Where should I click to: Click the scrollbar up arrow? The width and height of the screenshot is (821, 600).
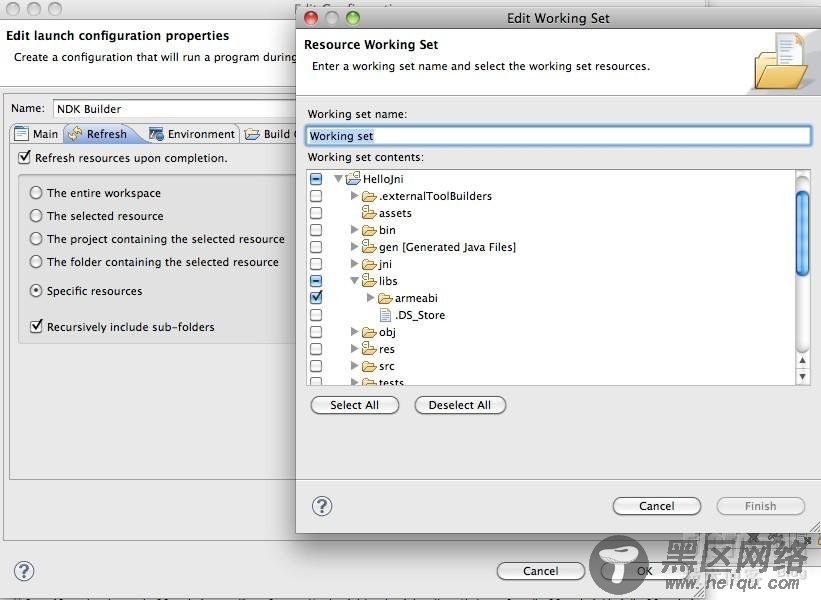(802, 360)
